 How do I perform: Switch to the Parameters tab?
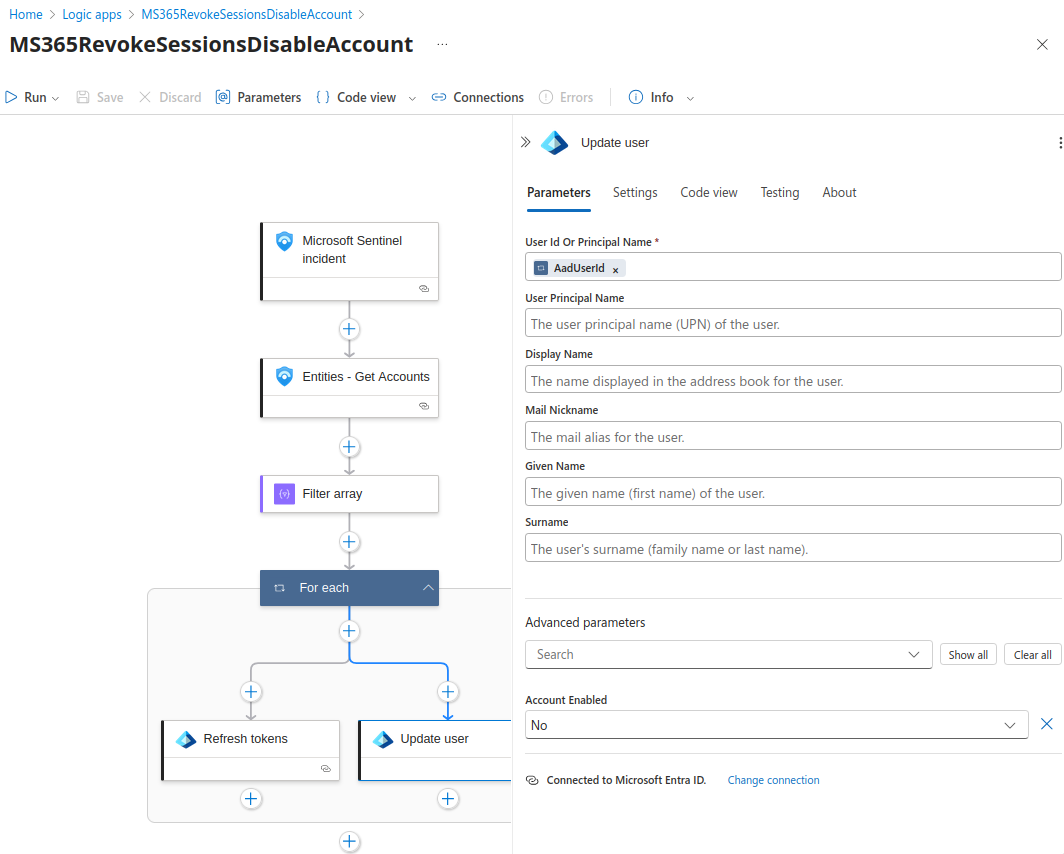(558, 193)
